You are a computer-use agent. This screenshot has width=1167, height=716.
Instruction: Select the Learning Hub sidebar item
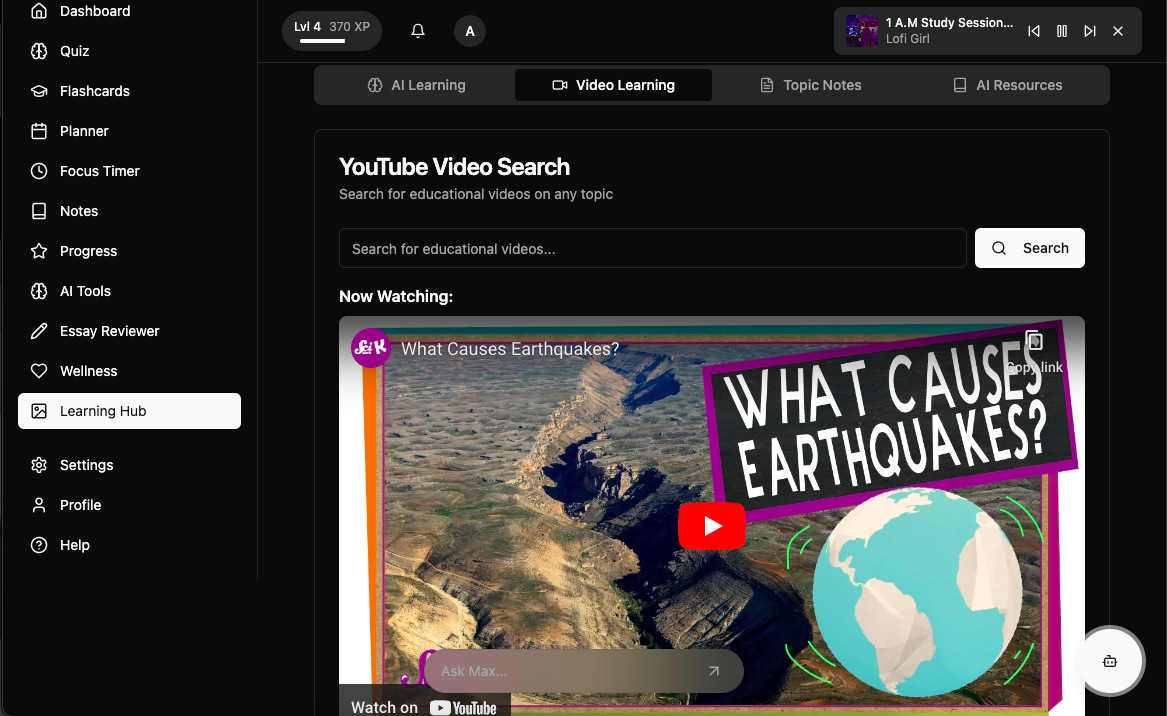129,411
